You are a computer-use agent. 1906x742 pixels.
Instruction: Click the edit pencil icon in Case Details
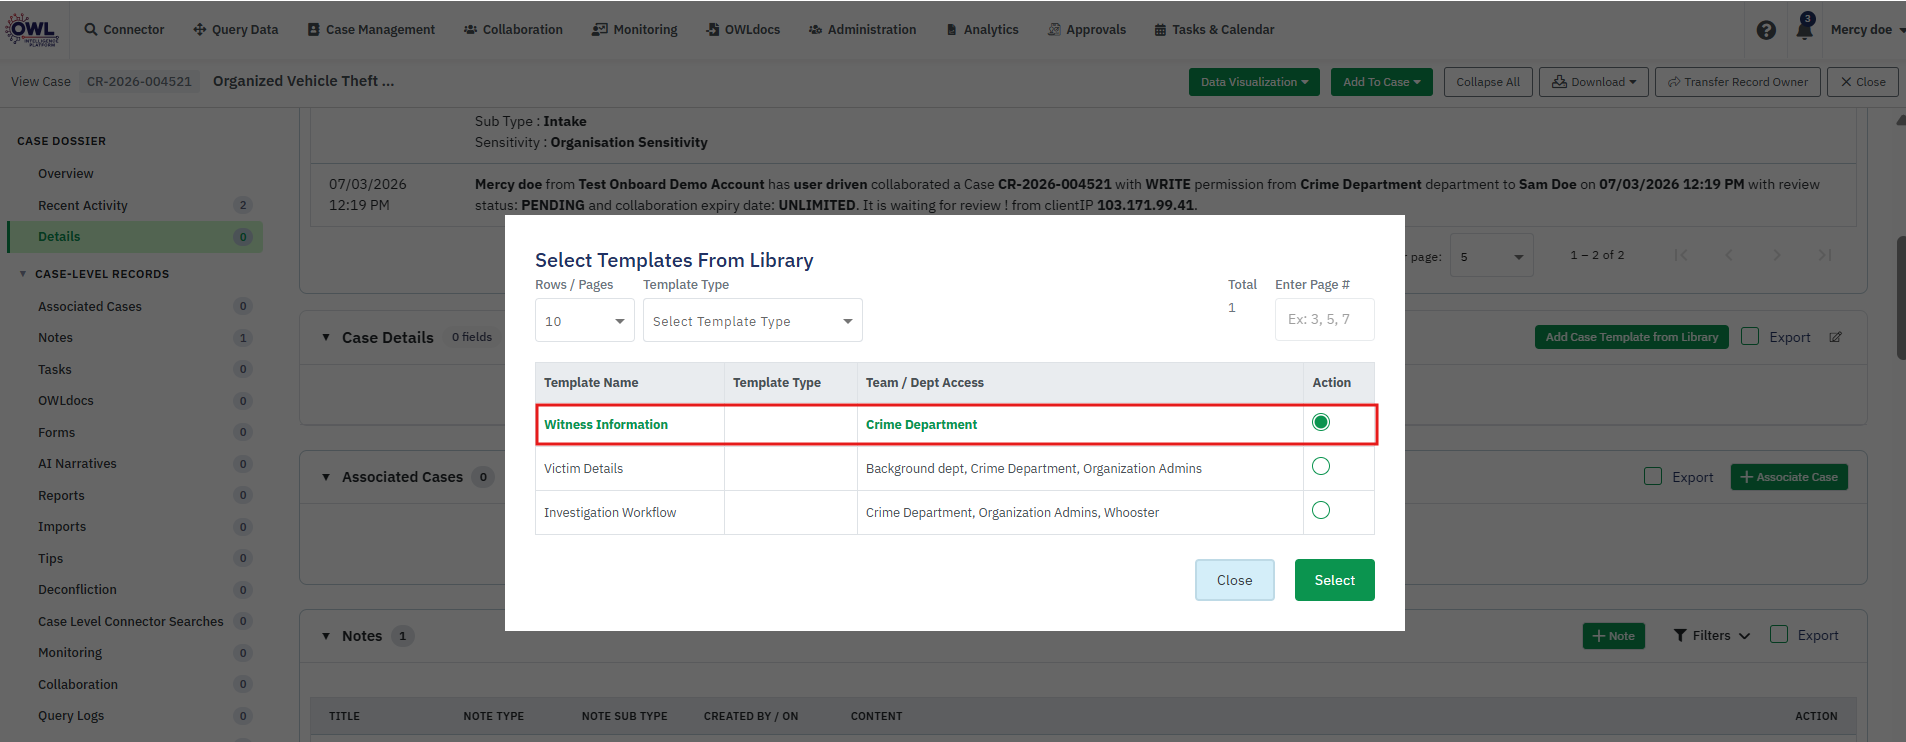pos(1835,337)
